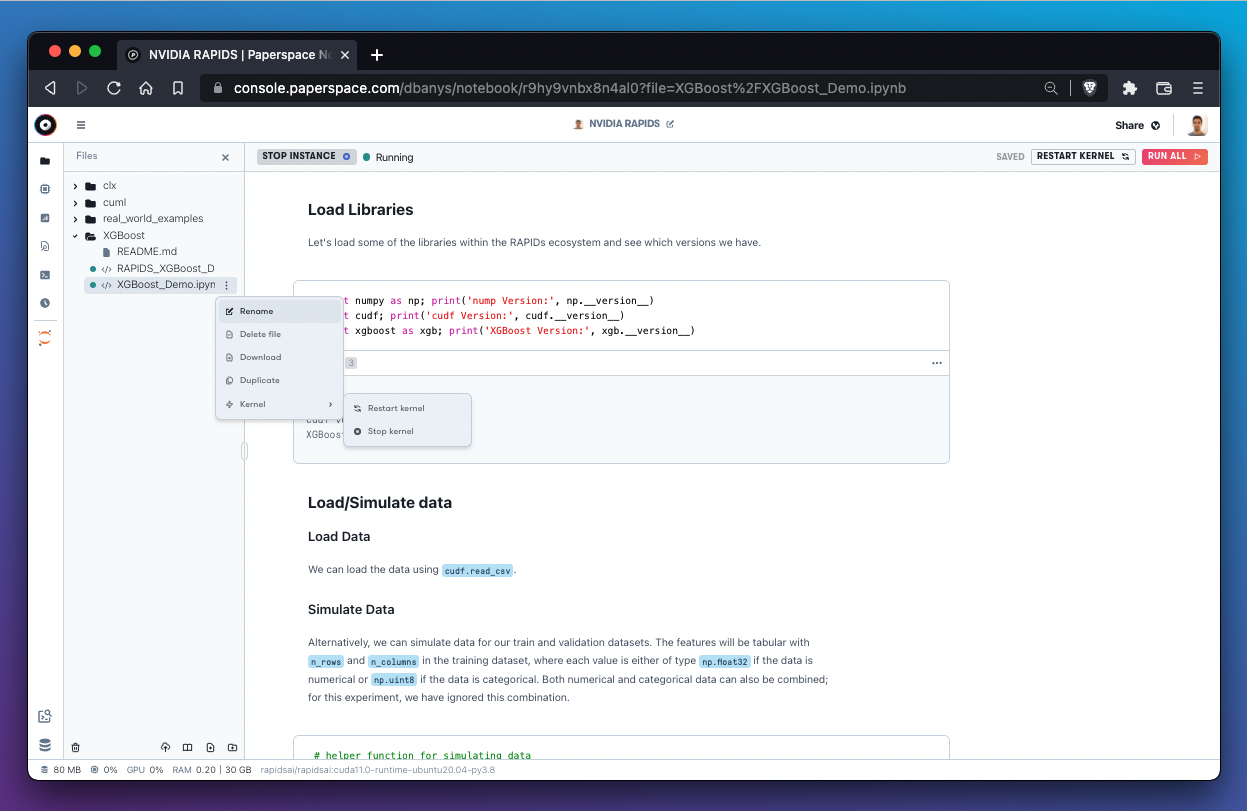Viewport: 1247px width, 811px height.
Task: Open the Files panel from the sidebar
Action: coord(44,161)
